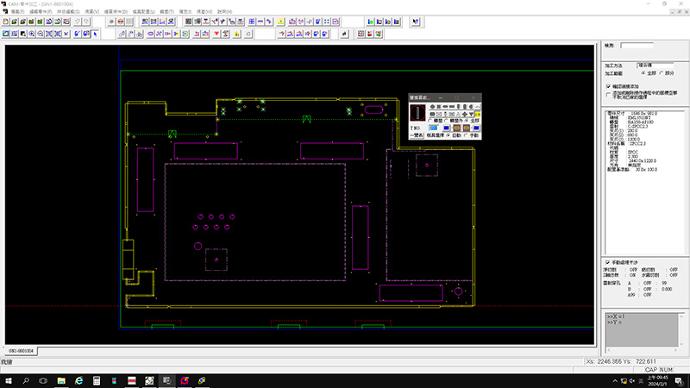Open the 加工方法 combo box
Screen dimensions: 690x388
click(655, 65)
